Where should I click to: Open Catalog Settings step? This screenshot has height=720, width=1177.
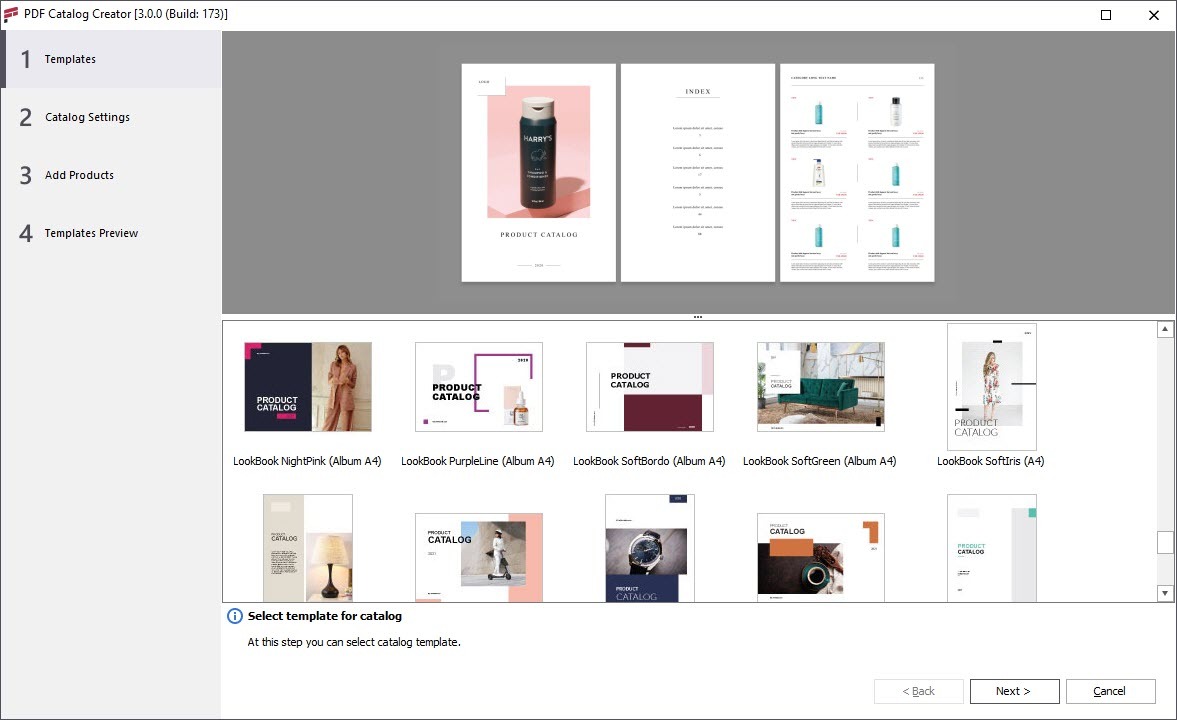click(87, 118)
